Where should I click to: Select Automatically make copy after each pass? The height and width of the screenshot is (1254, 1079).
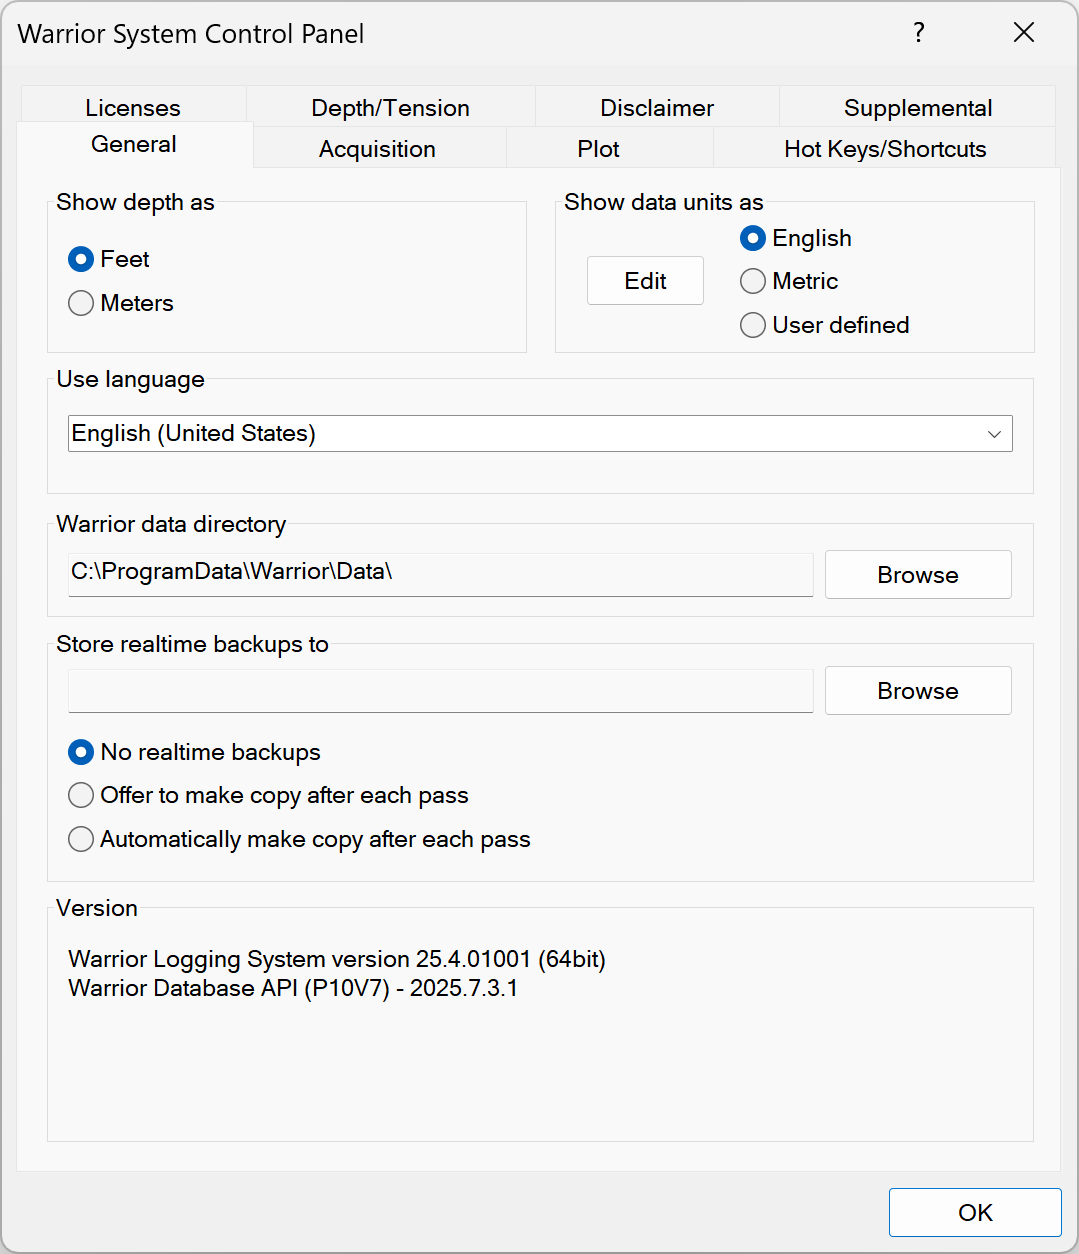click(82, 839)
